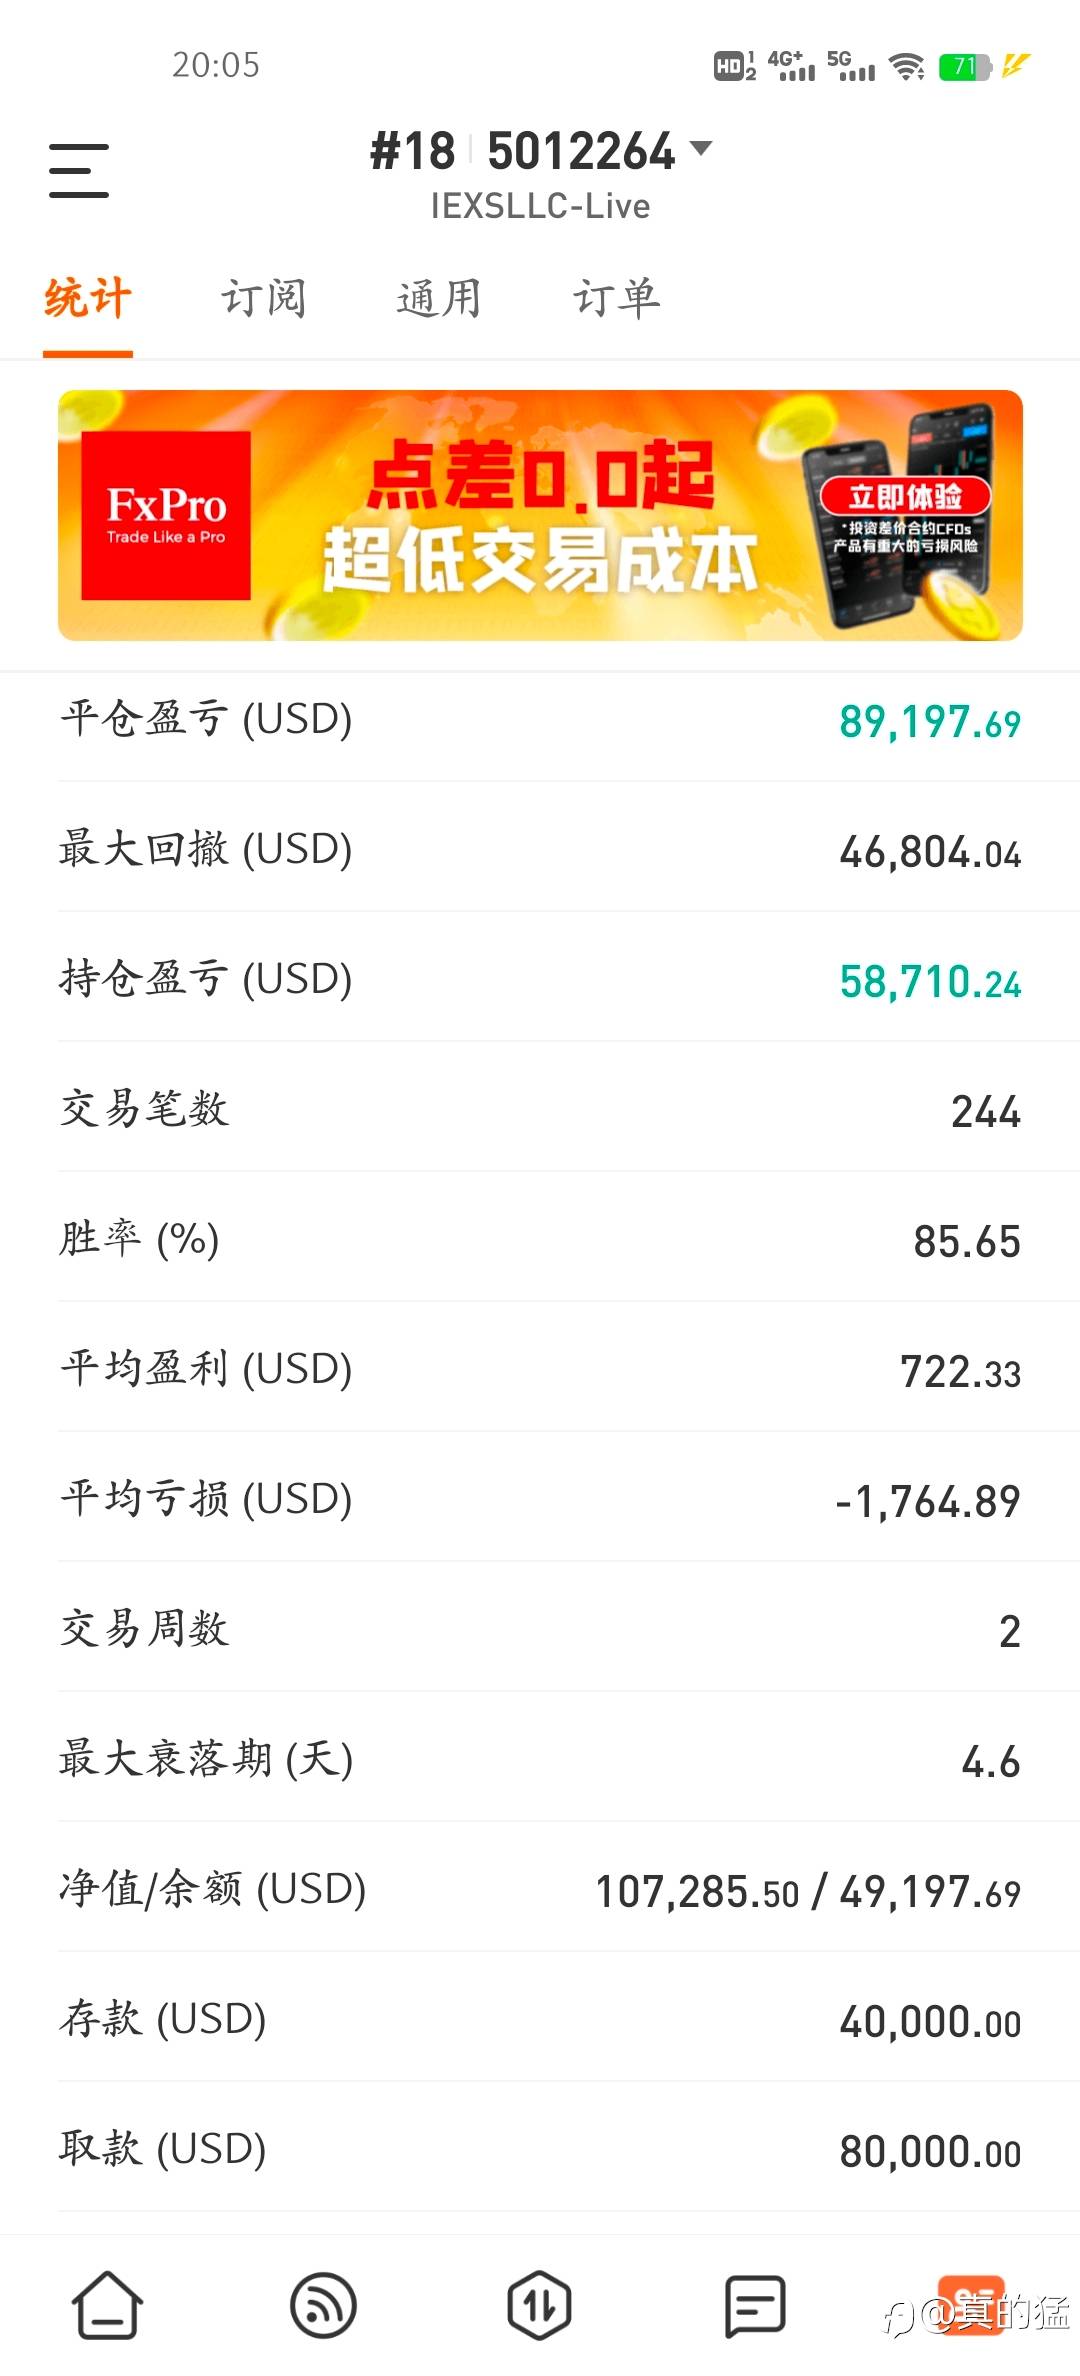Open the signal feed icon
The width and height of the screenshot is (1080, 2376).
coord(323,2306)
